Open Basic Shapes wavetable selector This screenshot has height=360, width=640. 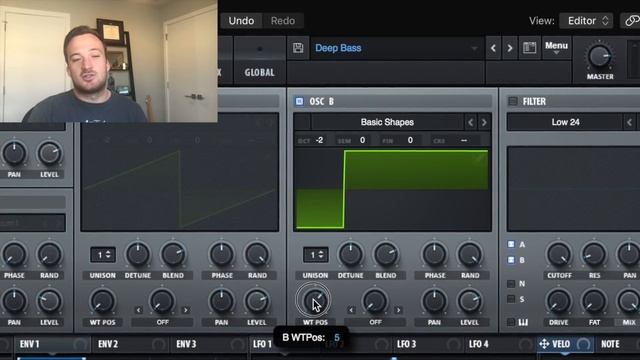(387, 122)
